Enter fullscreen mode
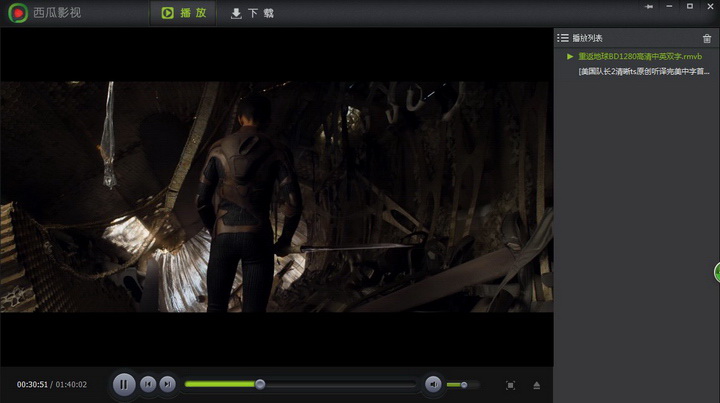Image resolution: width=720 pixels, height=403 pixels. [x=510, y=385]
